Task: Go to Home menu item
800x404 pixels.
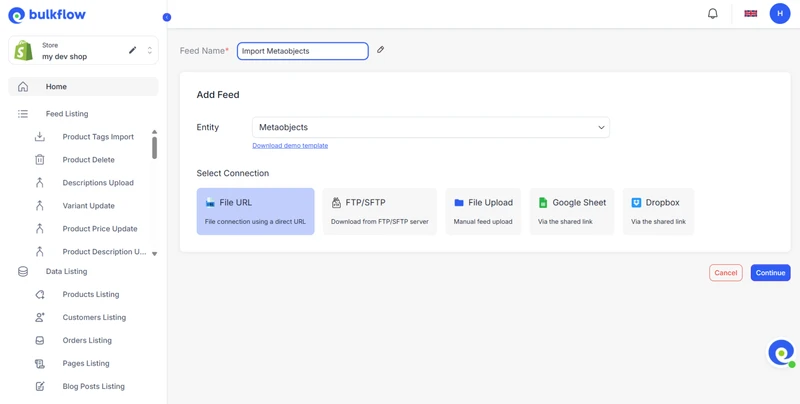Action: tap(83, 87)
